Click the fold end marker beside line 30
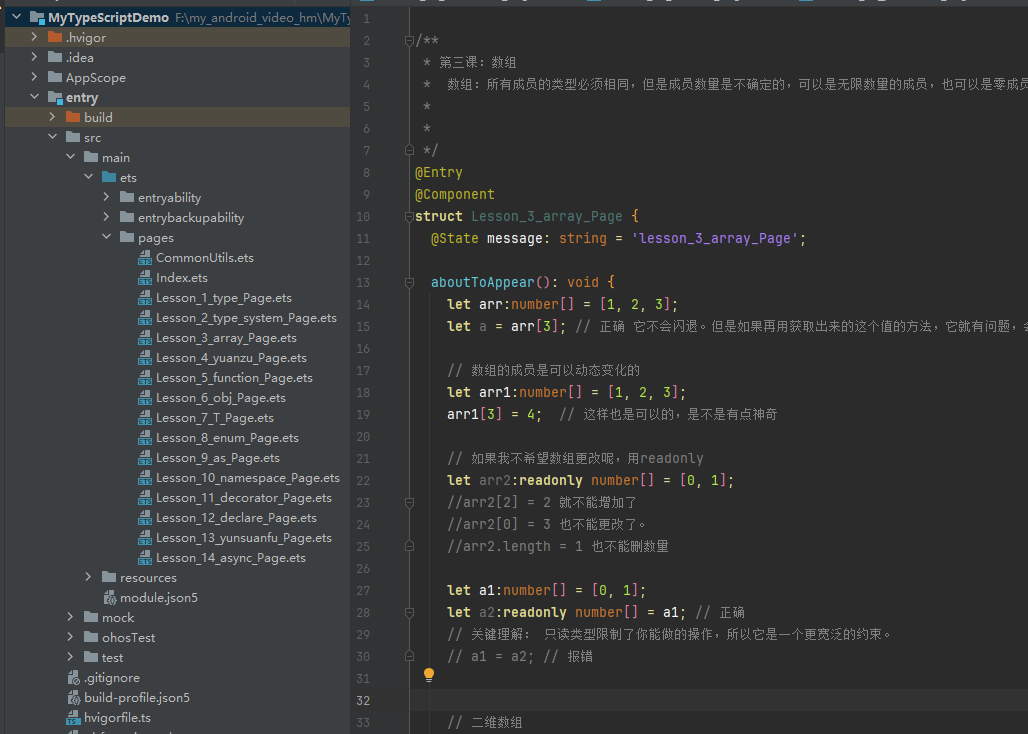The height and width of the screenshot is (734, 1028). pos(409,657)
